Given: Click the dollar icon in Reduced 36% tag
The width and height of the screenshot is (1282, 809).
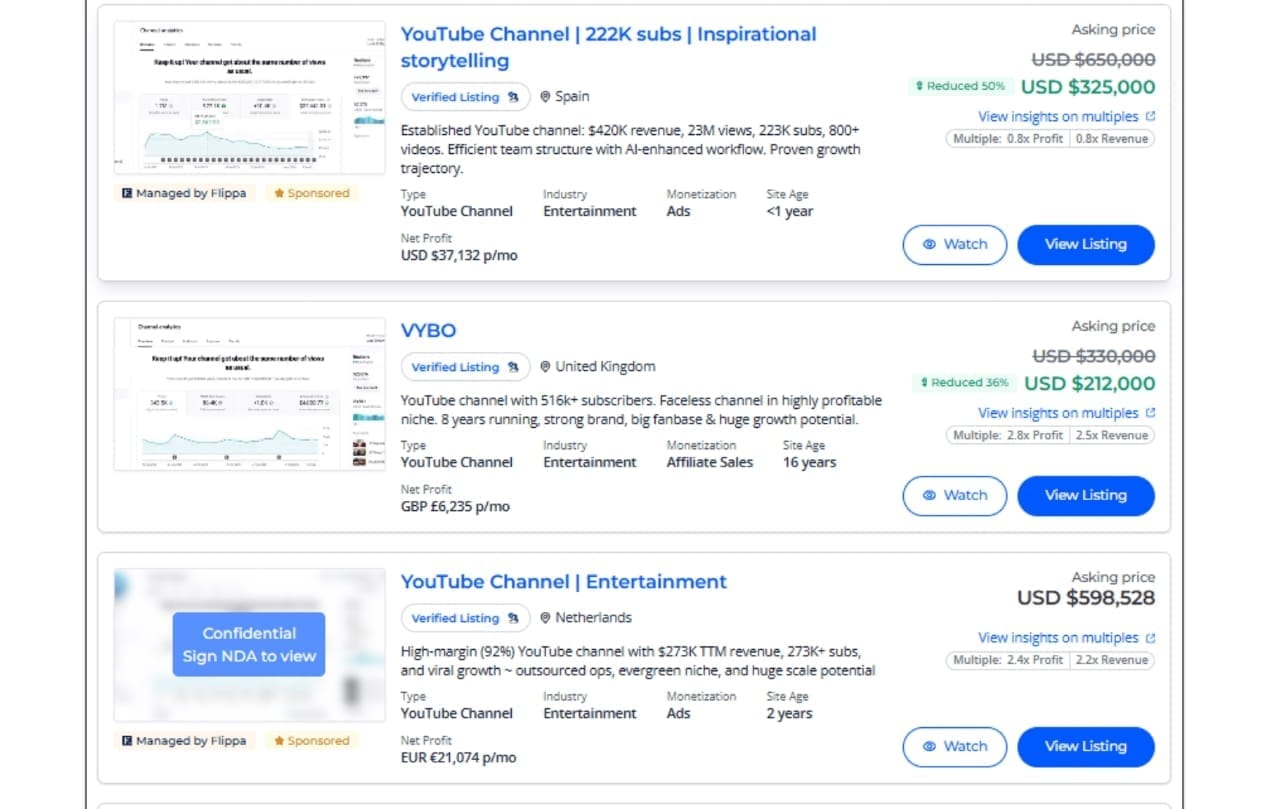Looking at the screenshot, I should pos(922,383).
